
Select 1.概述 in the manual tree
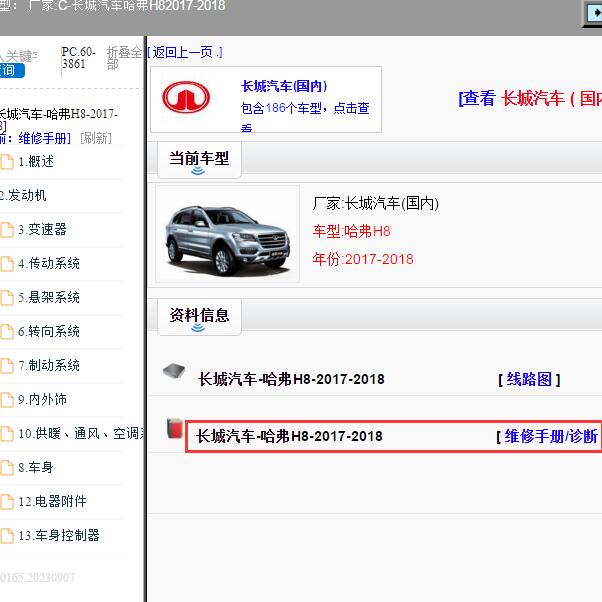click(x=36, y=162)
